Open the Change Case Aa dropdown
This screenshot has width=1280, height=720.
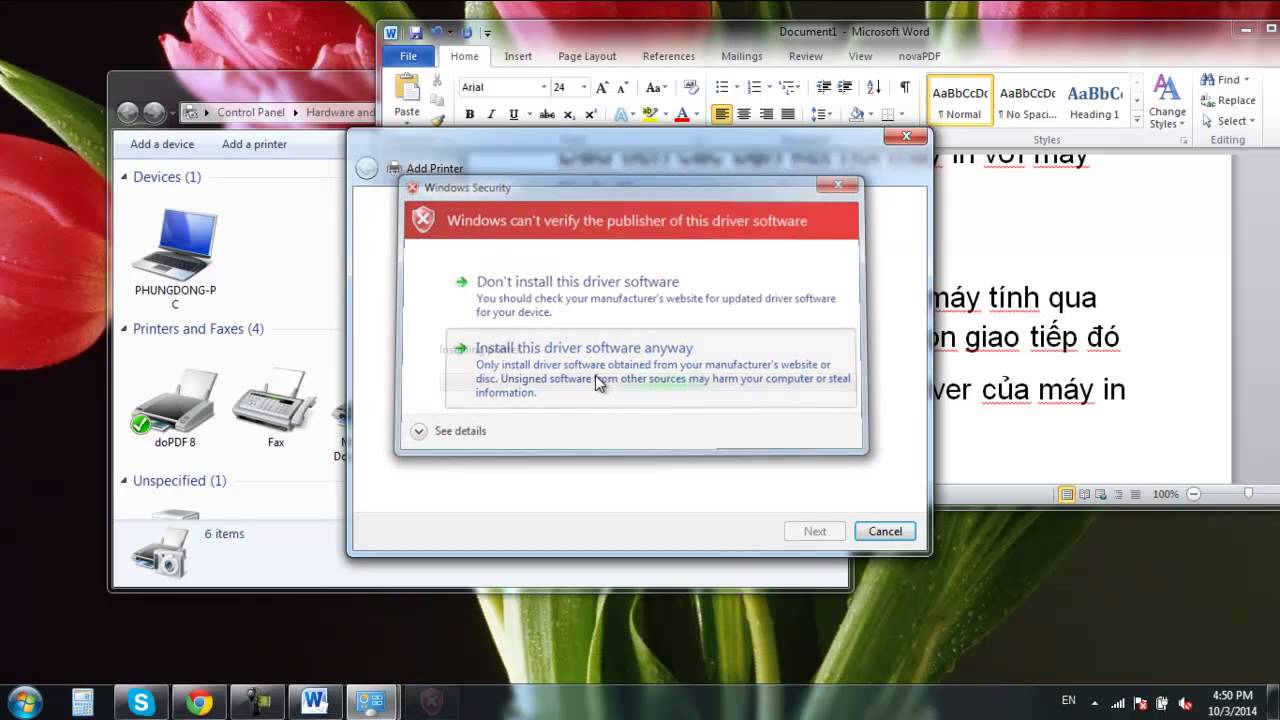(x=655, y=87)
